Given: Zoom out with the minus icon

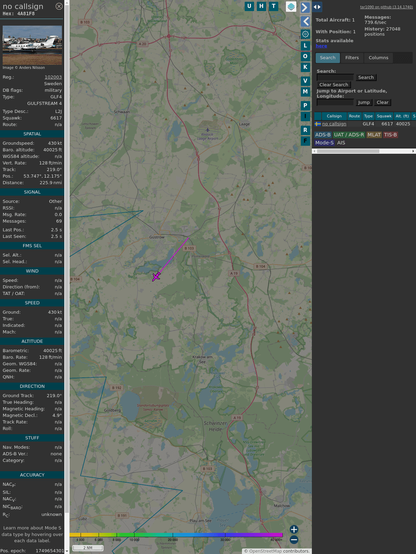Looking at the screenshot, I should pyautogui.click(x=294, y=540).
